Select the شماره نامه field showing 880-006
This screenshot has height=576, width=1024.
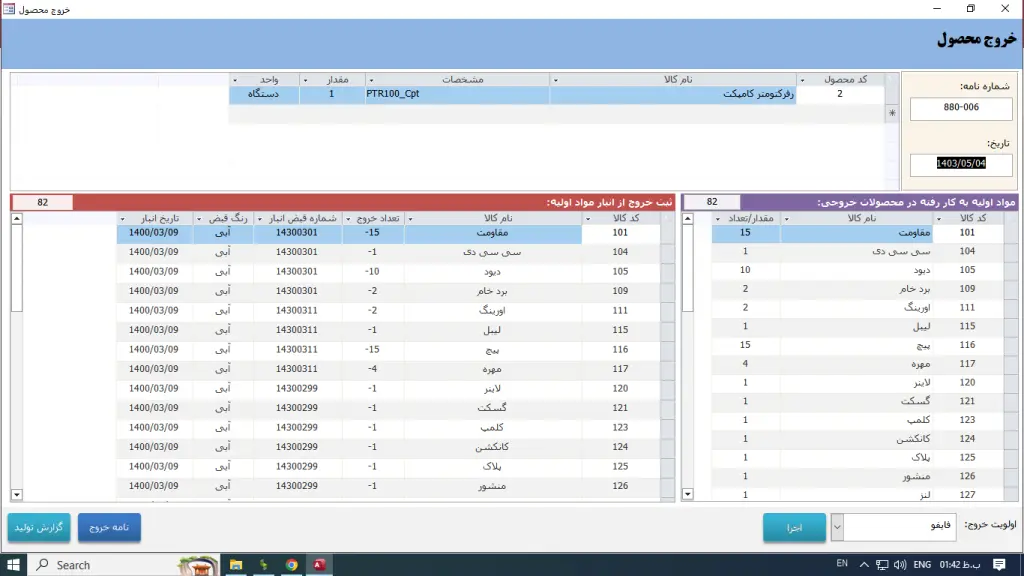(960, 108)
